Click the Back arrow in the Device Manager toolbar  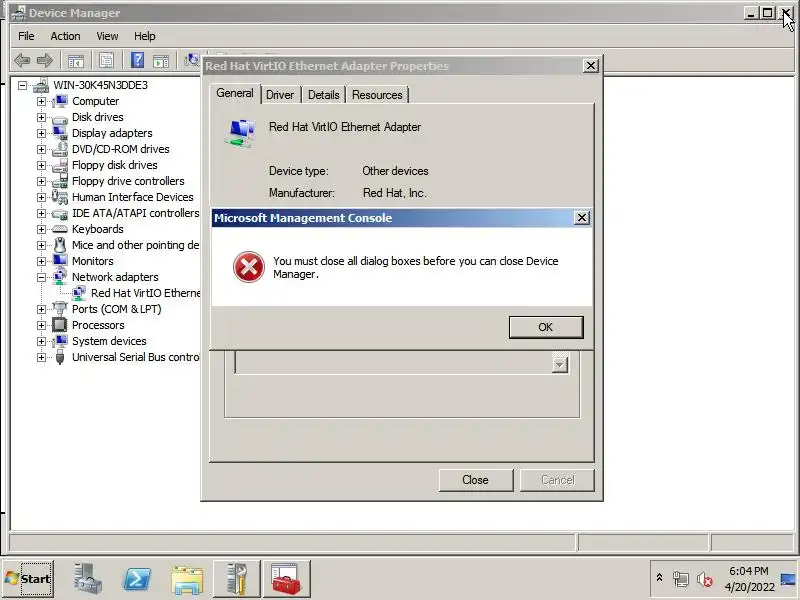(x=22, y=61)
